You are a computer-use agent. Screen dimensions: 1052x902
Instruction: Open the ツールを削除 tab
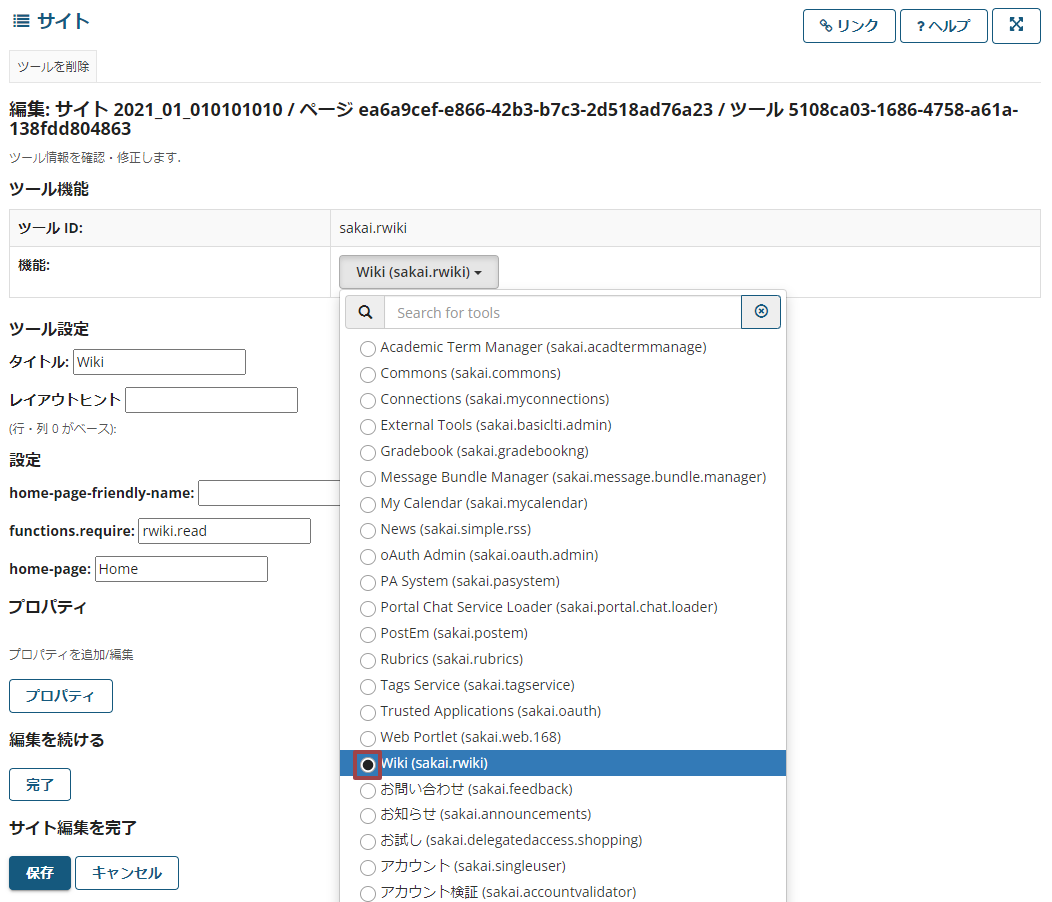[53, 67]
